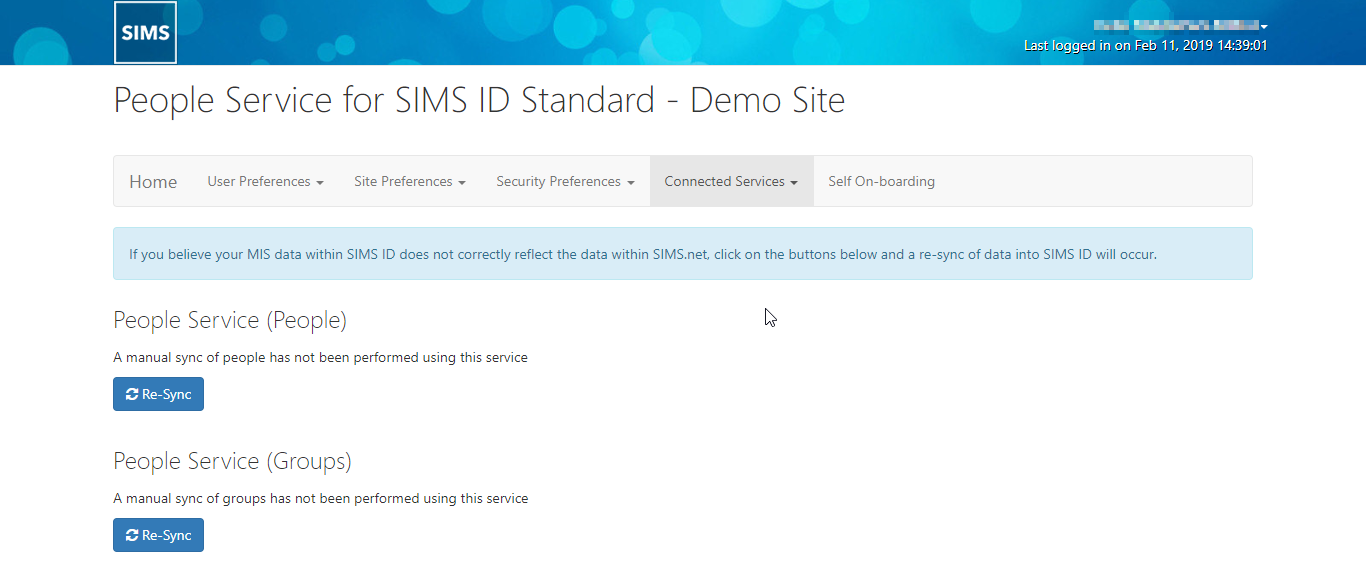
Task: Open the Home navigation item
Action: pyautogui.click(x=153, y=181)
